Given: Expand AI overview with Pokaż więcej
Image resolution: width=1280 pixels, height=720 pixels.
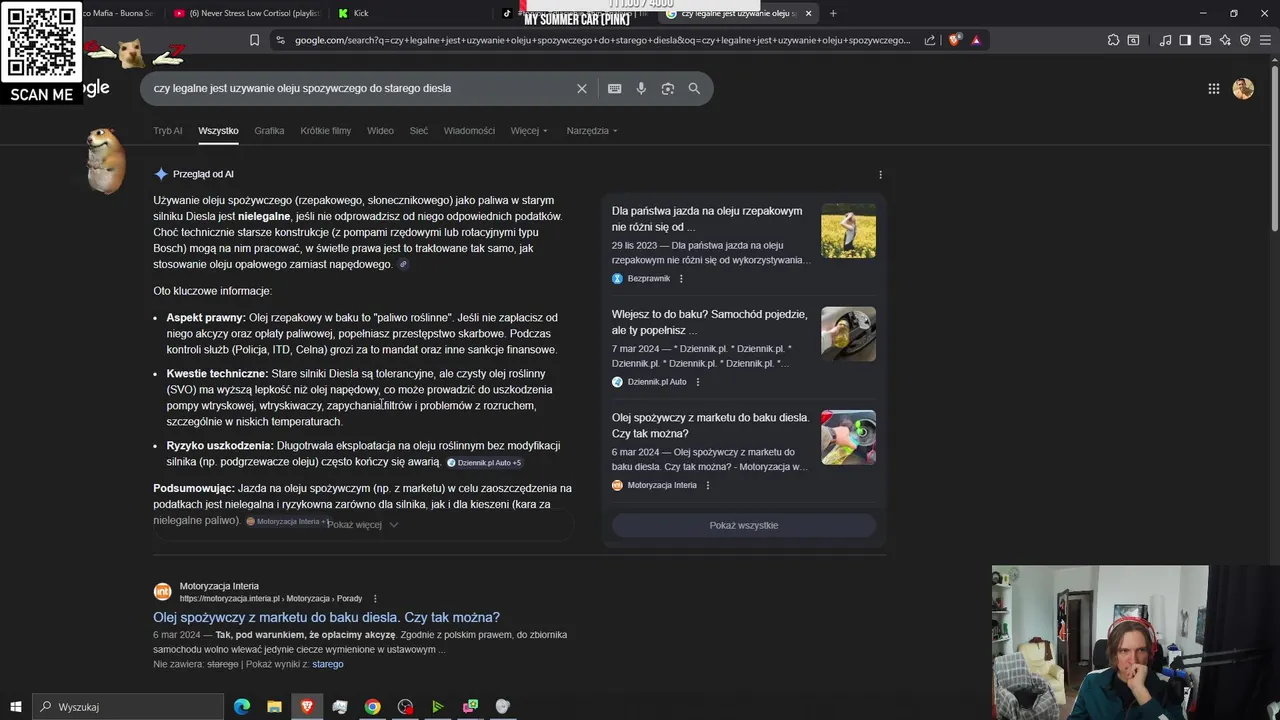Looking at the screenshot, I should pyautogui.click(x=362, y=524).
